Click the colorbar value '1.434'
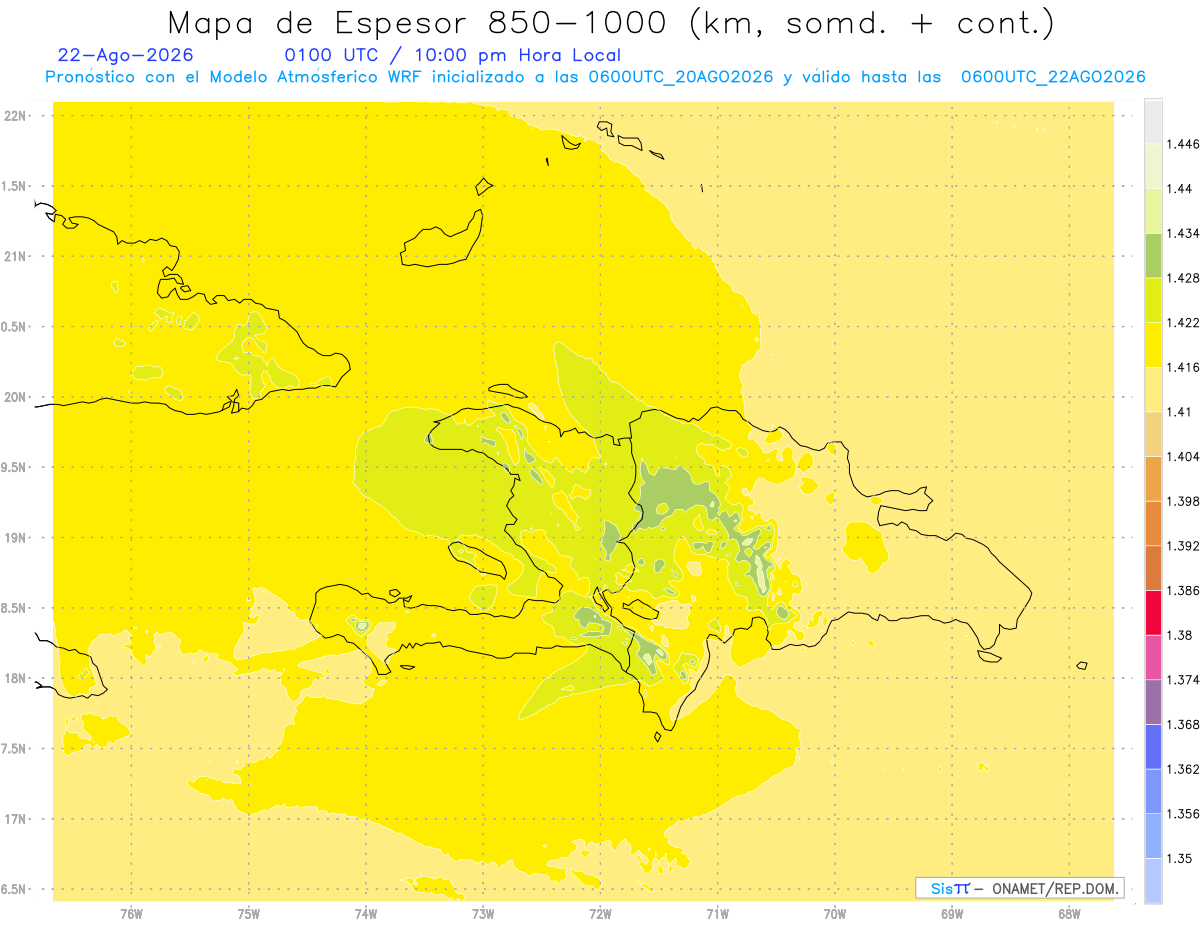 1183,233
